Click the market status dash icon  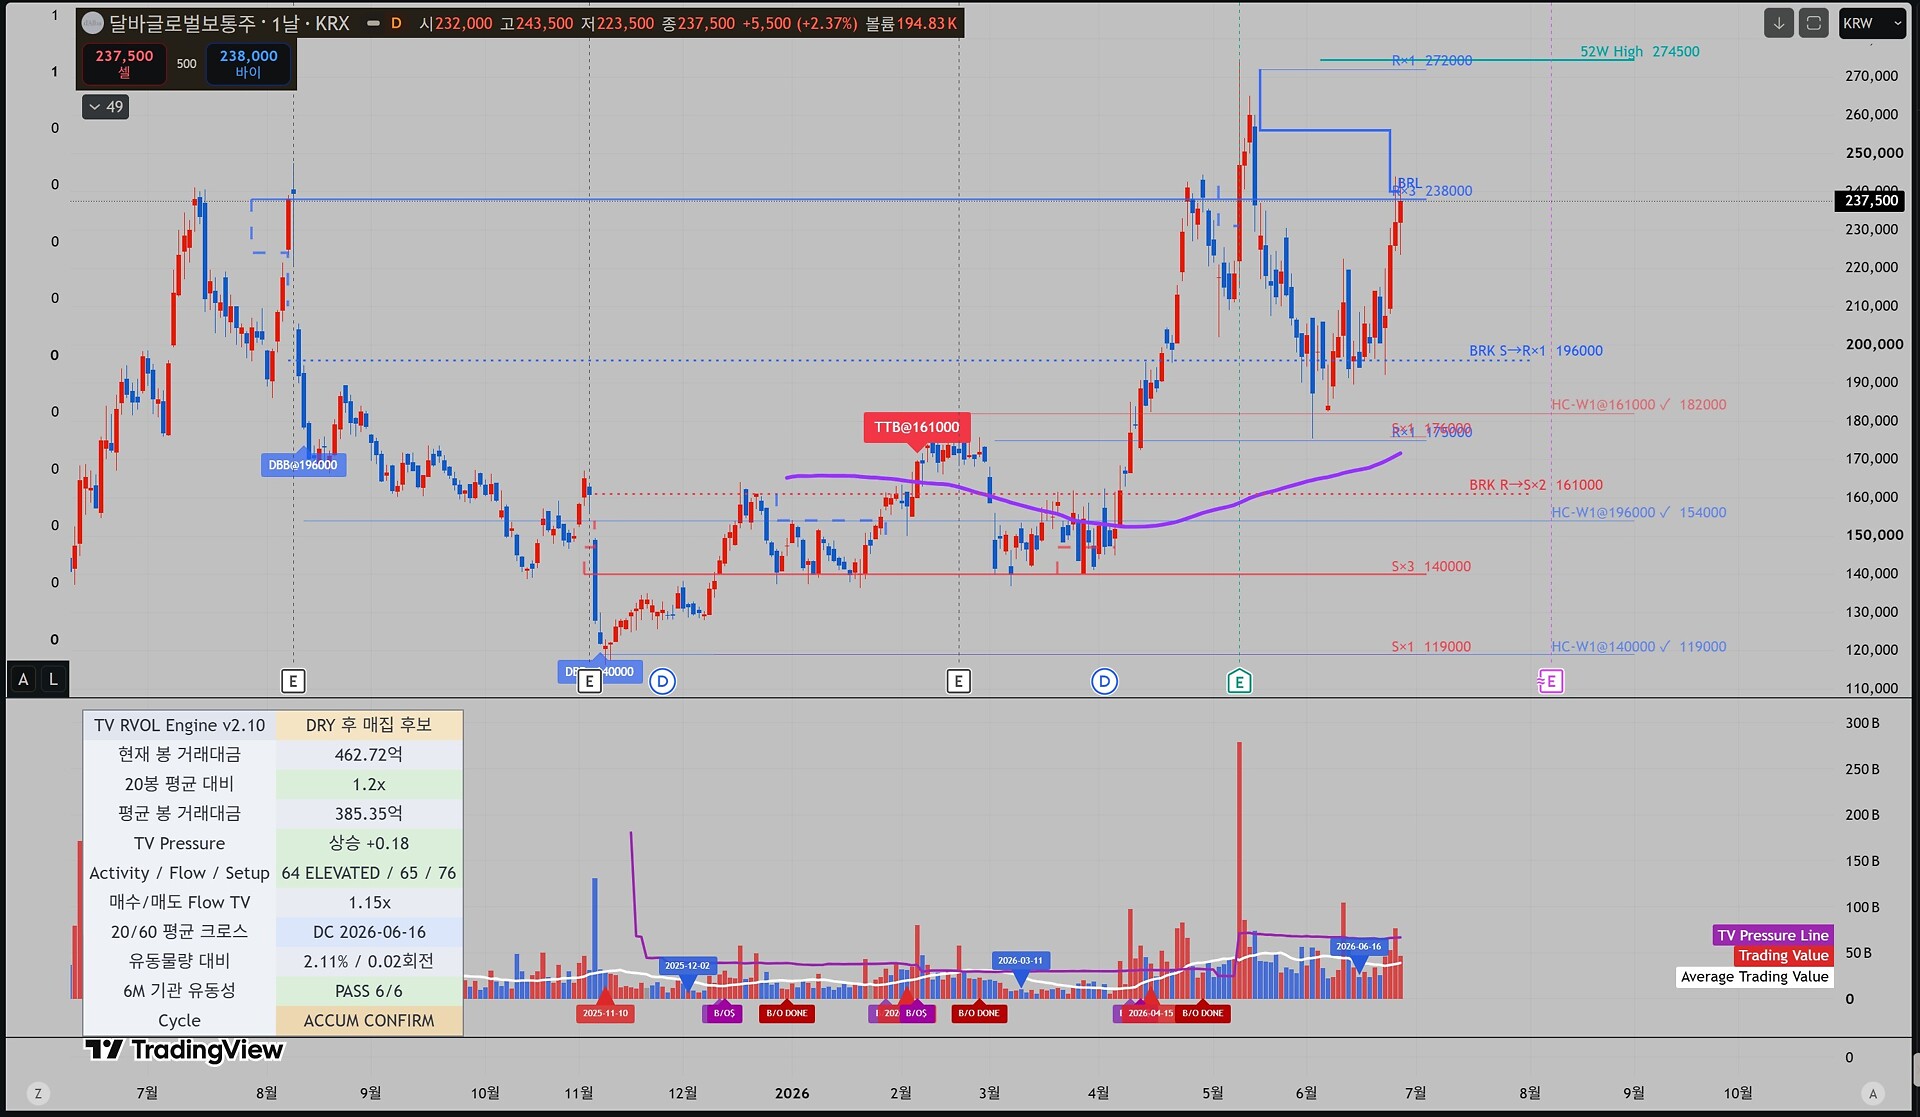coord(373,23)
